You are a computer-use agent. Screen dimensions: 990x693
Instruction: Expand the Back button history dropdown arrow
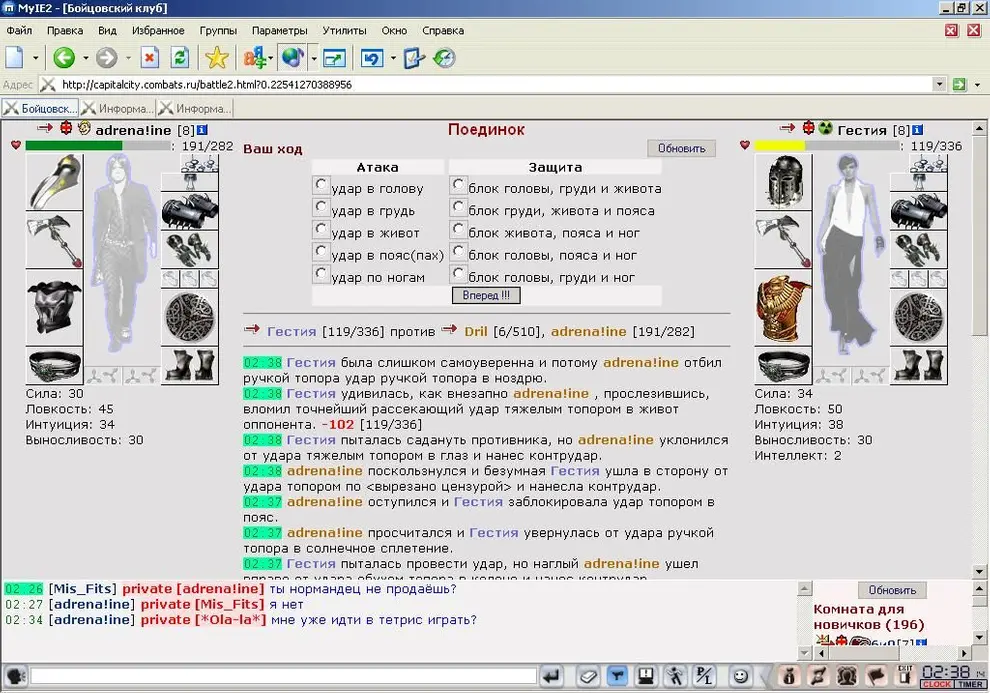click(85, 58)
